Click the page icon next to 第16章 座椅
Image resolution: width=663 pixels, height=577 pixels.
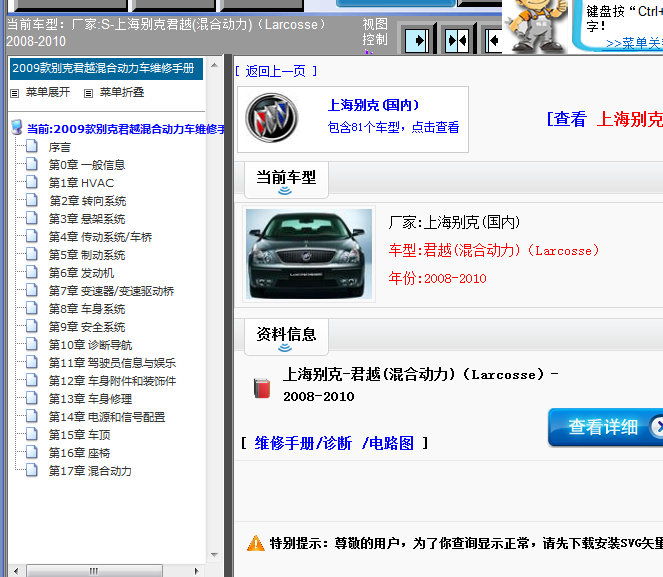tap(31, 452)
